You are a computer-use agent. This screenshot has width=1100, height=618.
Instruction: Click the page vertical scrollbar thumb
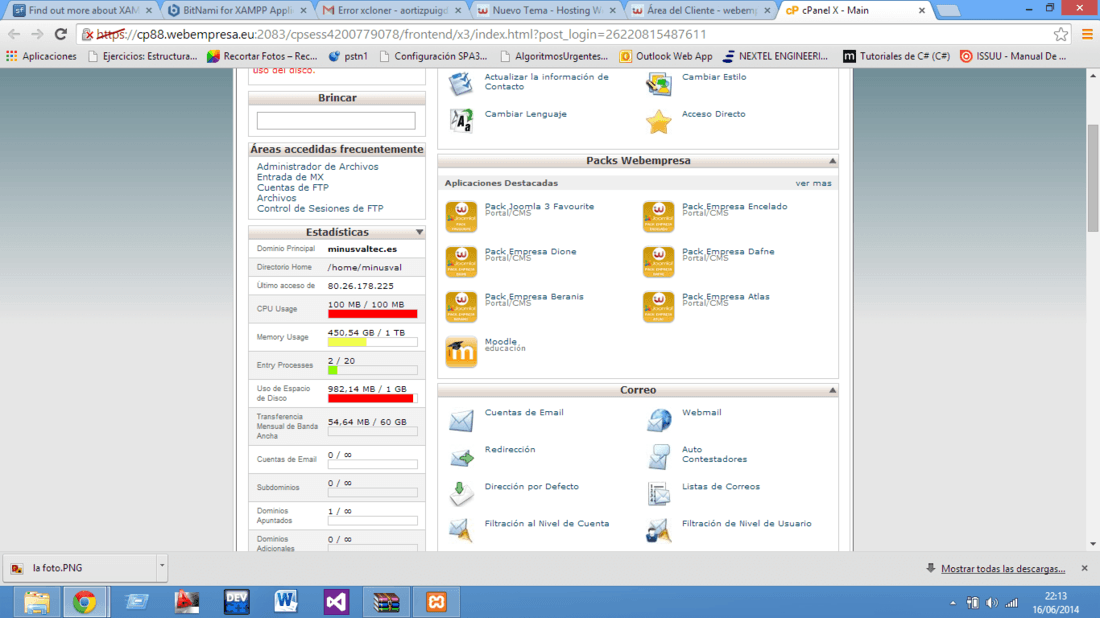coord(1093,178)
